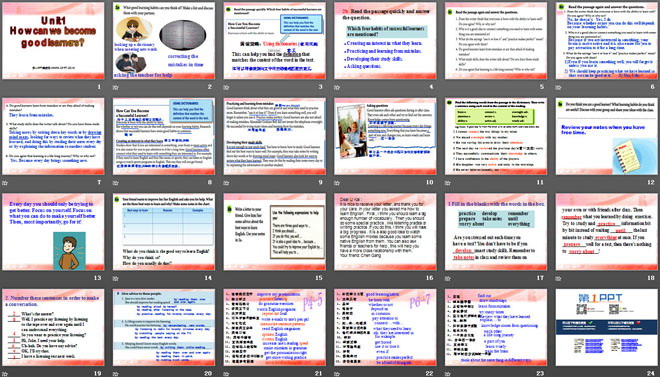
Task: Click the animation star under slide 14
Action: [115, 278]
